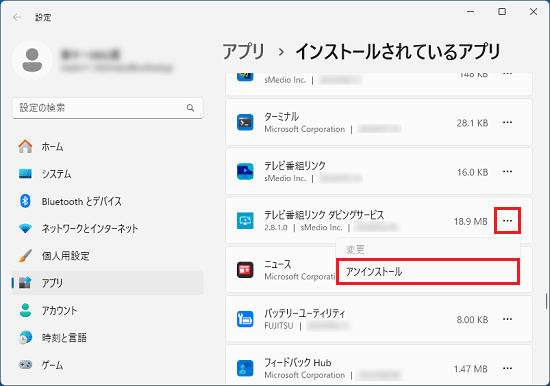Click the アプリ sidebar icon

pos(25,282)
